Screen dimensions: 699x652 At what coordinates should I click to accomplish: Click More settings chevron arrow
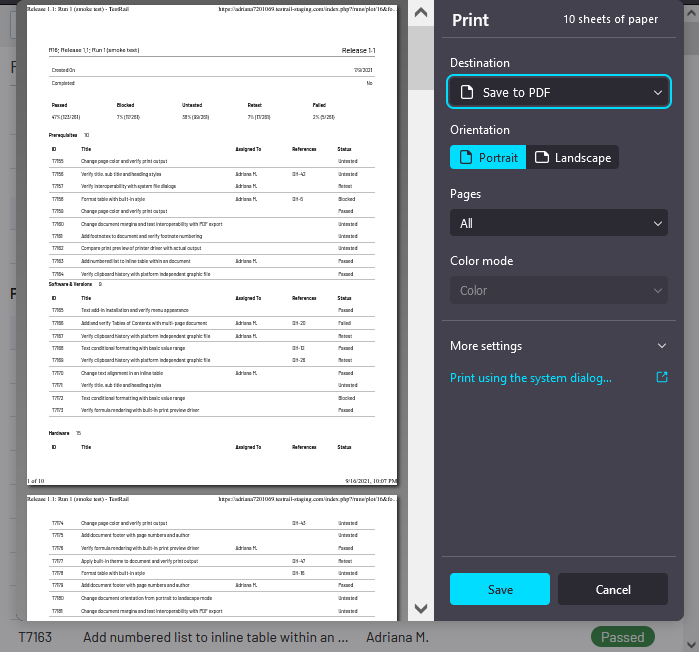pyautogui.click(x=661, y=346)
